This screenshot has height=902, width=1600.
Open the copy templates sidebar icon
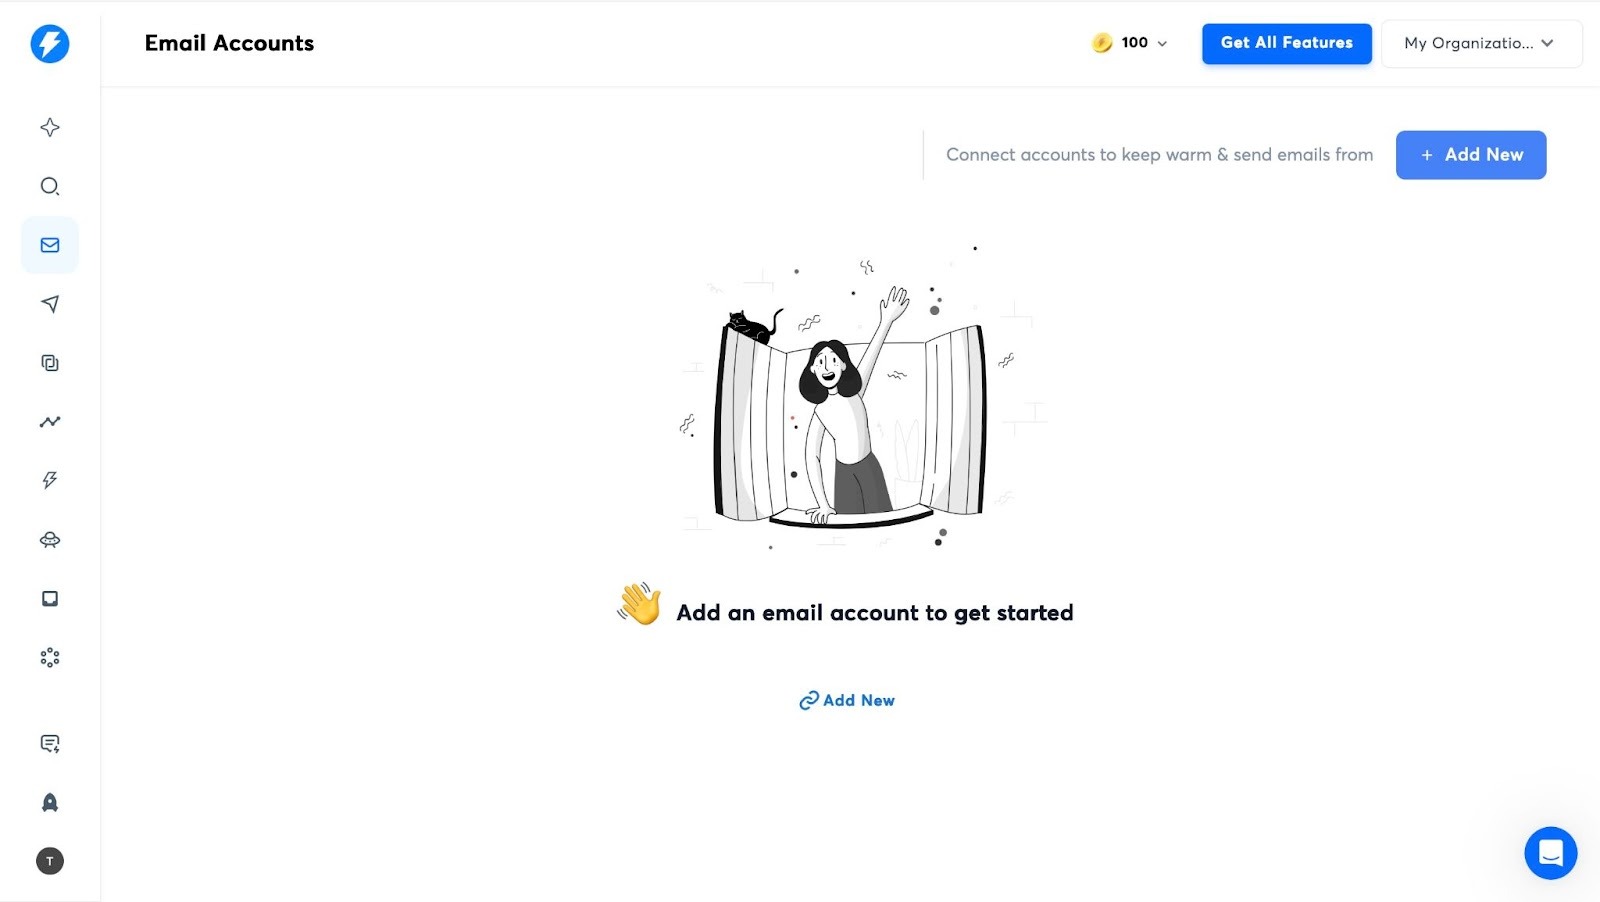pyautogui.click(x=50, y=363)
